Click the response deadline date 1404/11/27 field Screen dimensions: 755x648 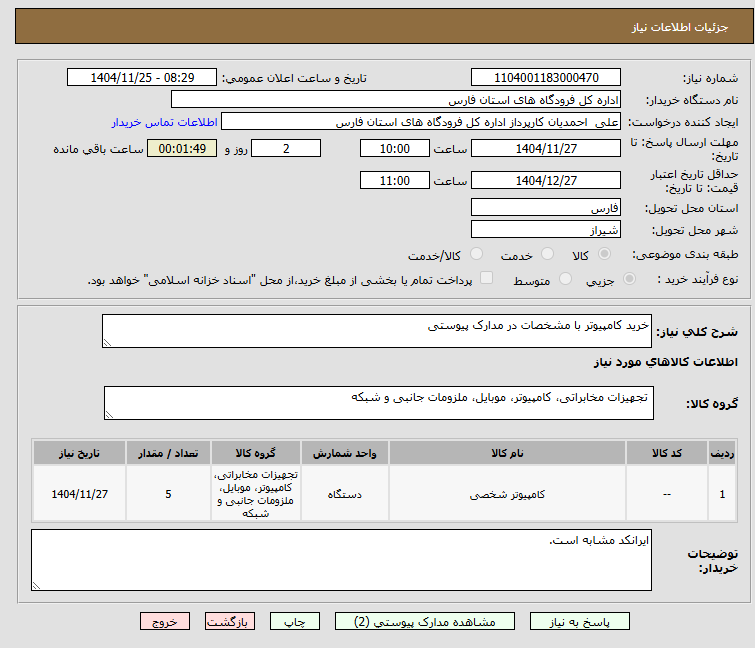pos(546,148)
